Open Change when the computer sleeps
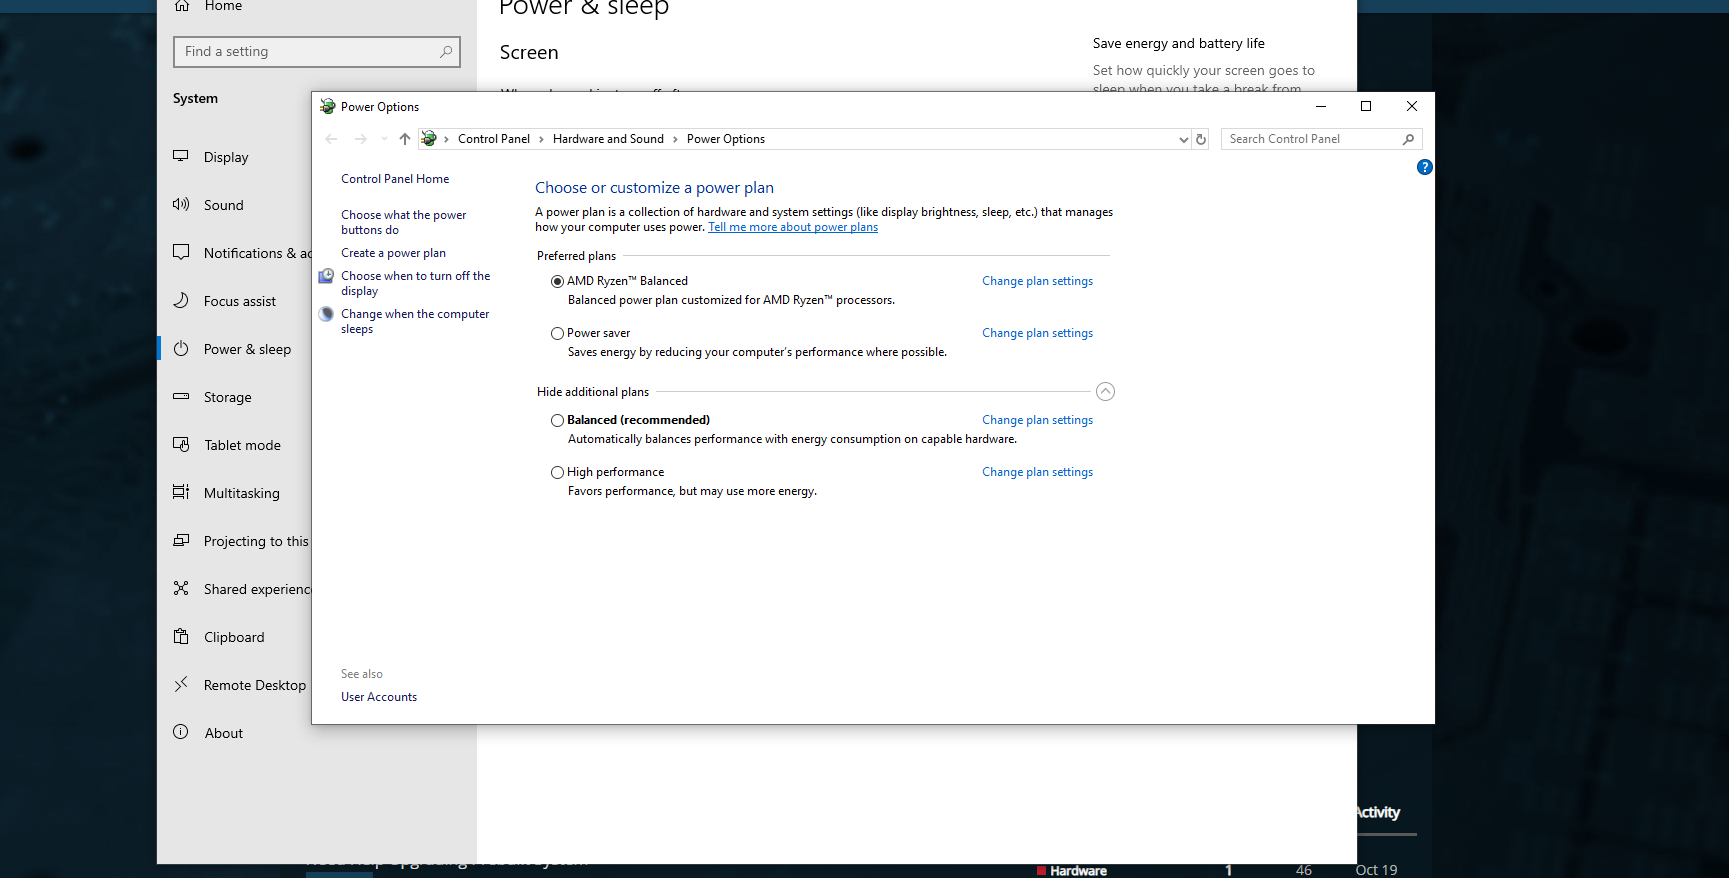This screenshot has height=878, width=1729. pyautogui.click(x=415, y=321)
